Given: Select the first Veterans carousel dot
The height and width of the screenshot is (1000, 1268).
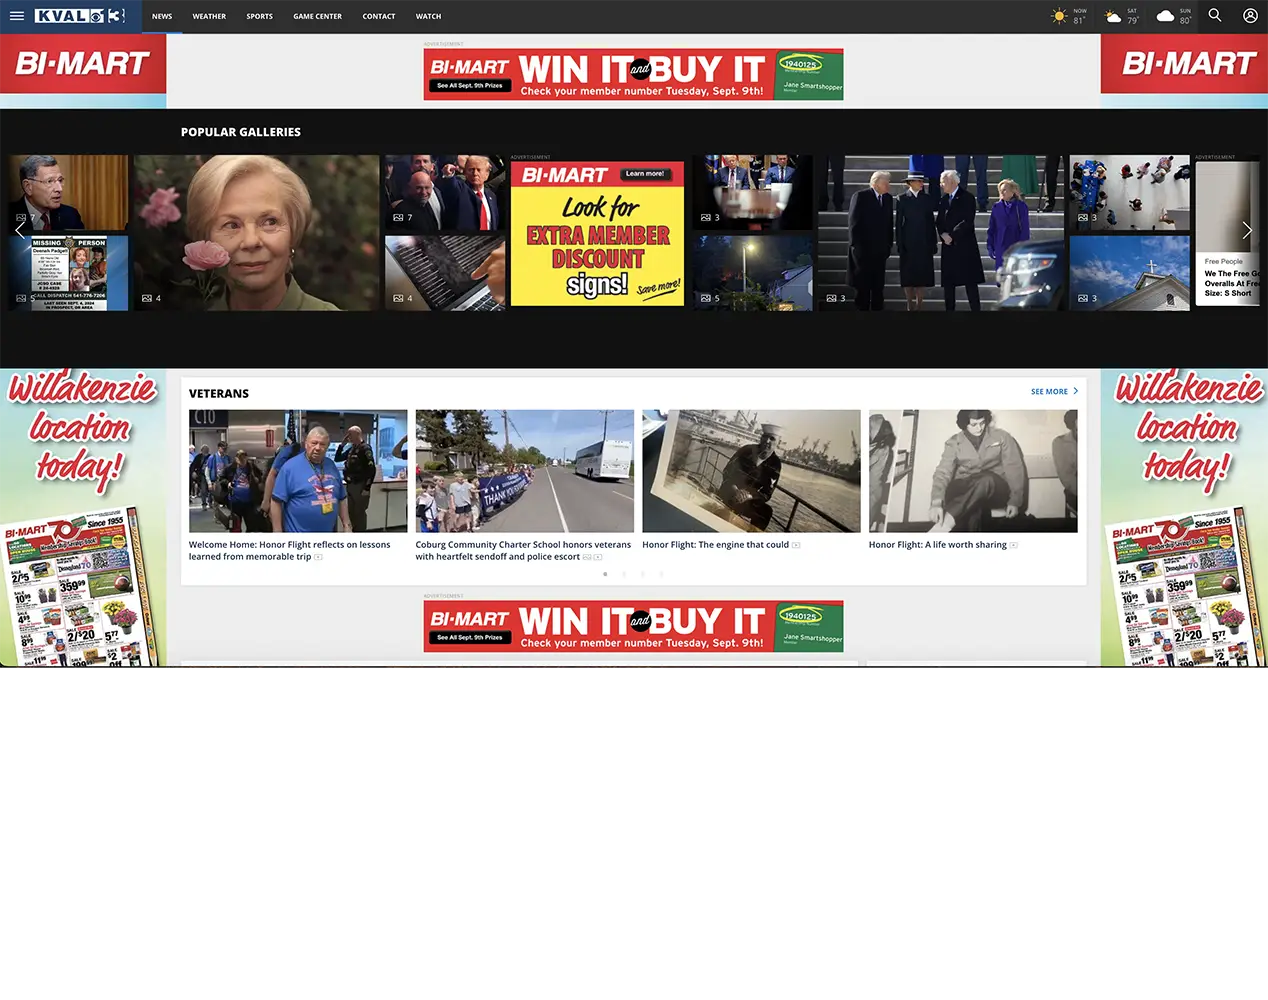Looking at the screenshot, I should (x=605, y=574).
